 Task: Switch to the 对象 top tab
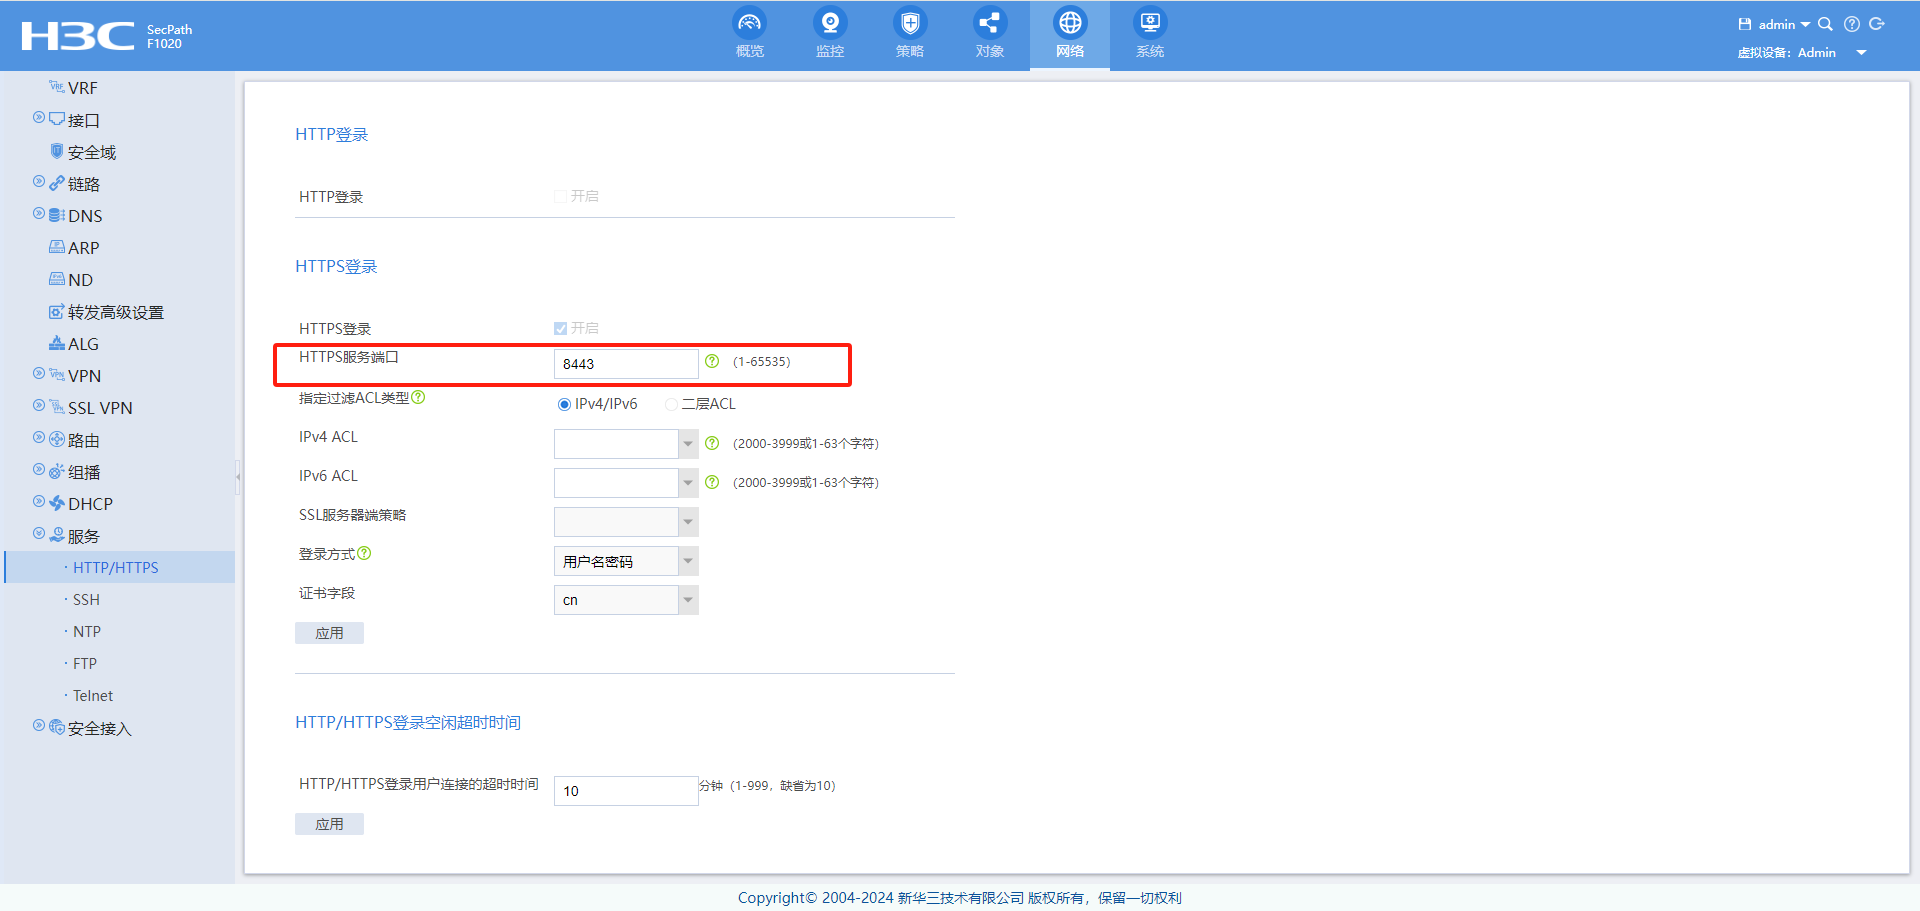990,35
